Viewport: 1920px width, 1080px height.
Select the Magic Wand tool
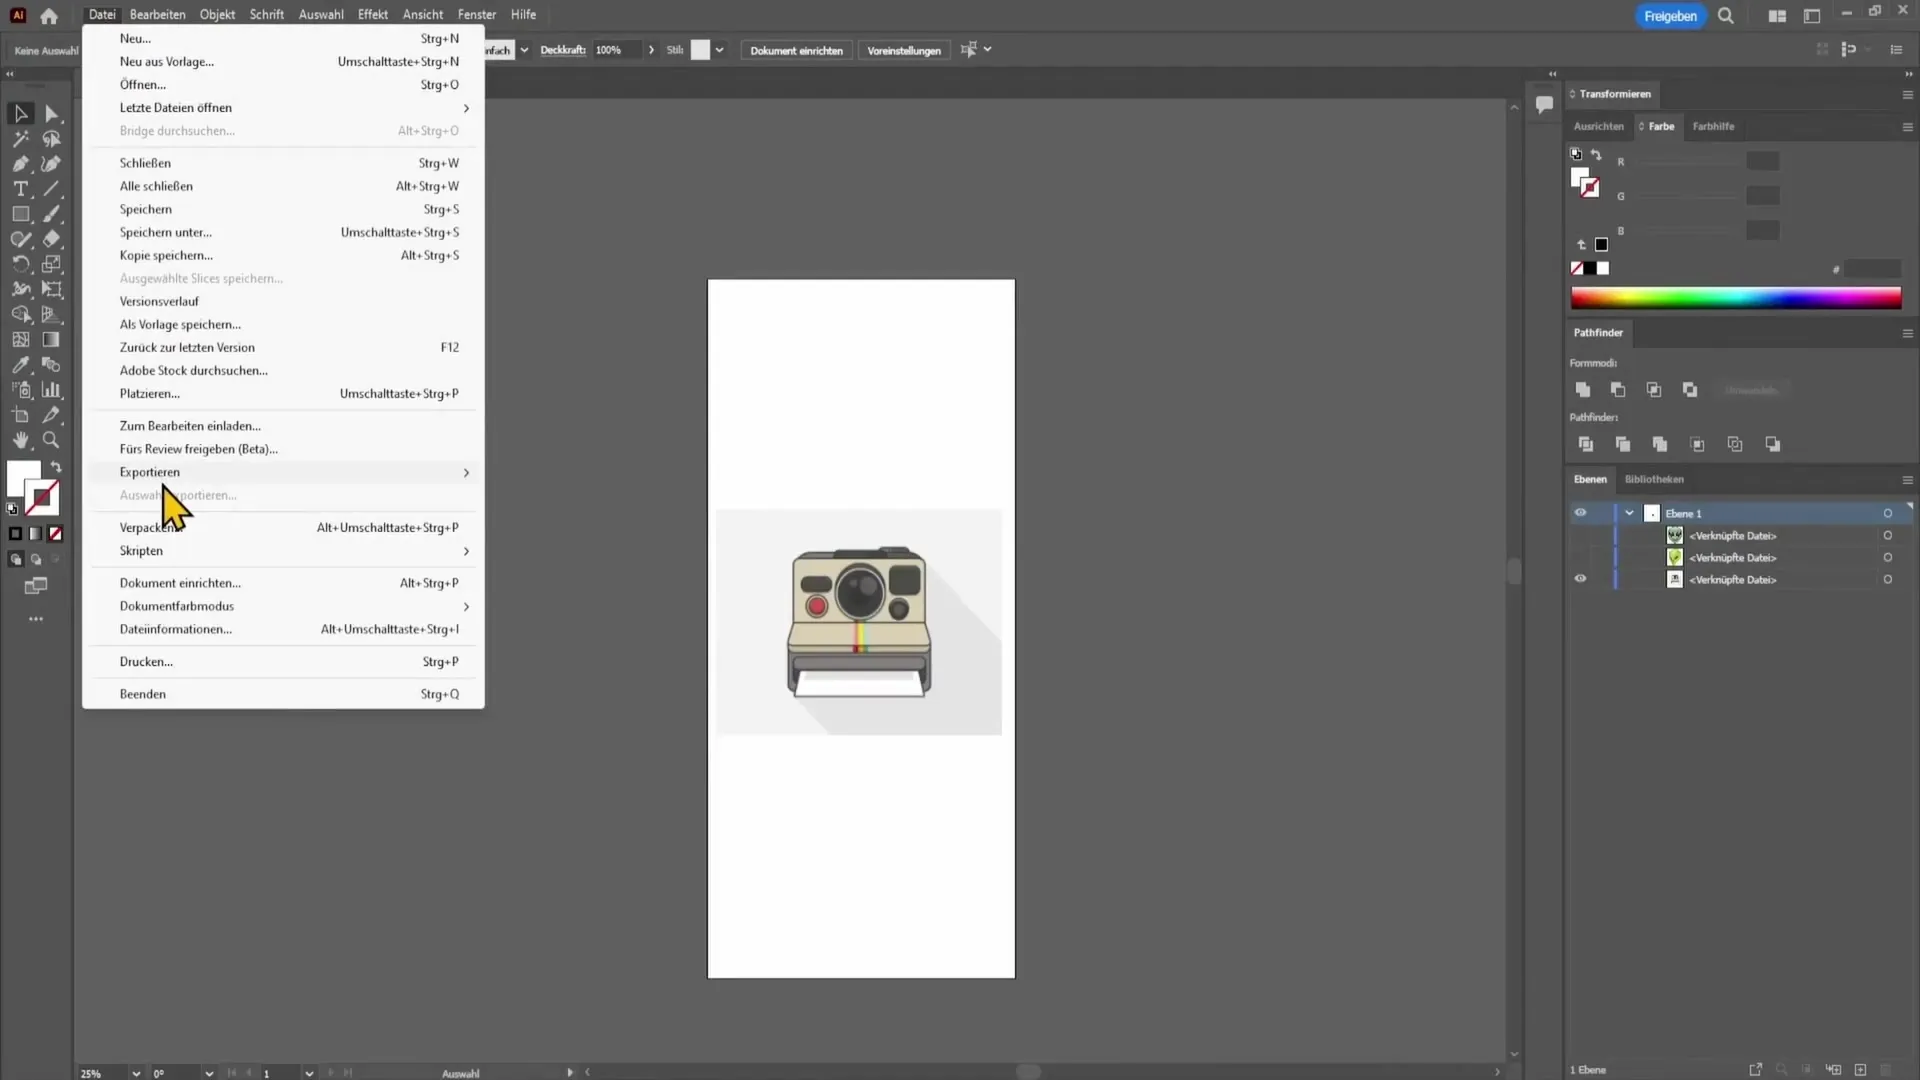pos(20,139)
